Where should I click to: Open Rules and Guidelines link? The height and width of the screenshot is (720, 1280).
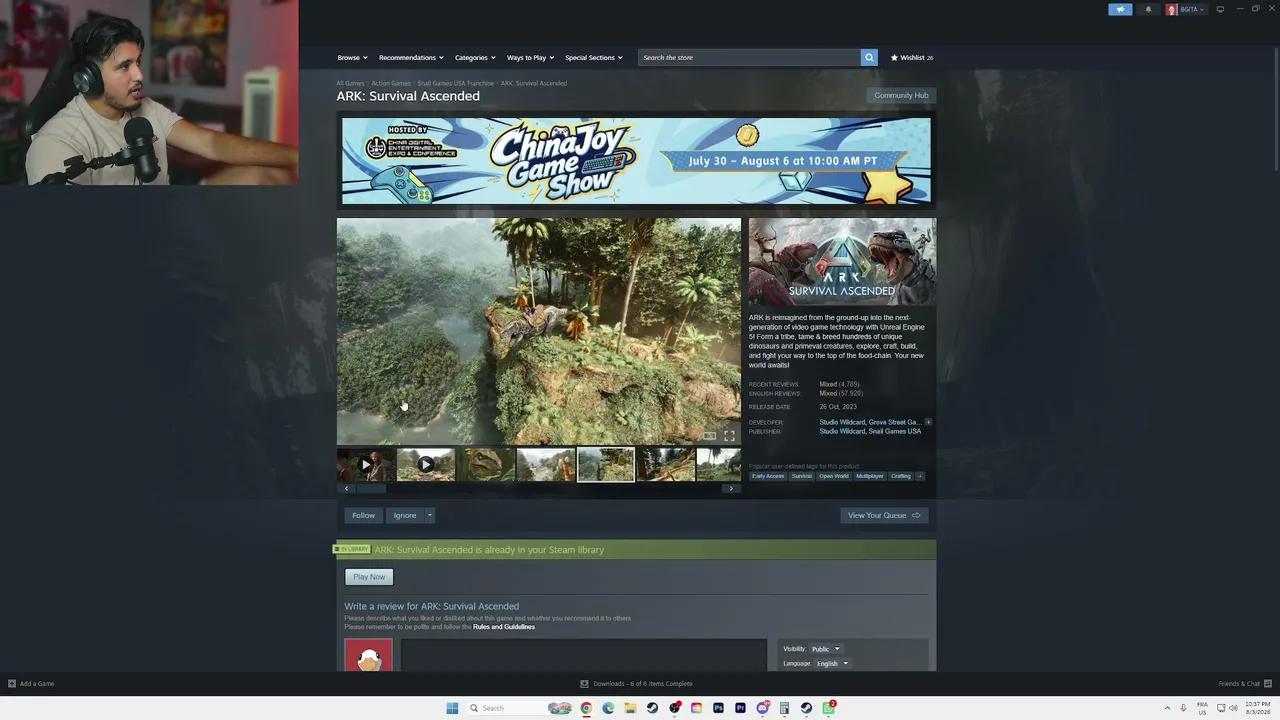[x=504, y=627]
